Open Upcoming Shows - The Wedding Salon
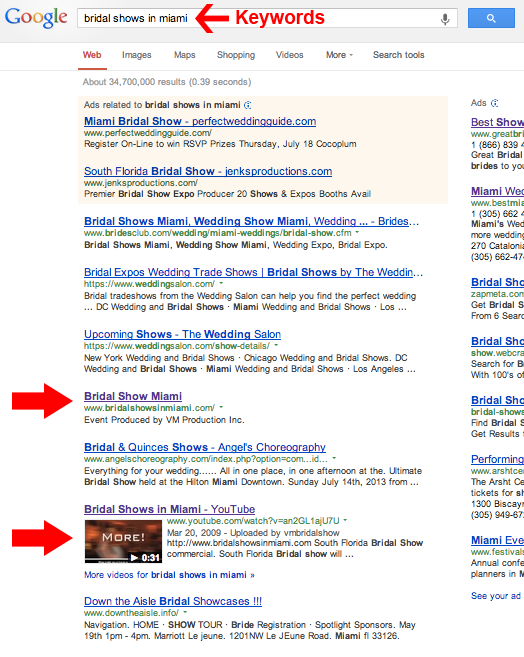The image size is (524, 657). (182, 334)
